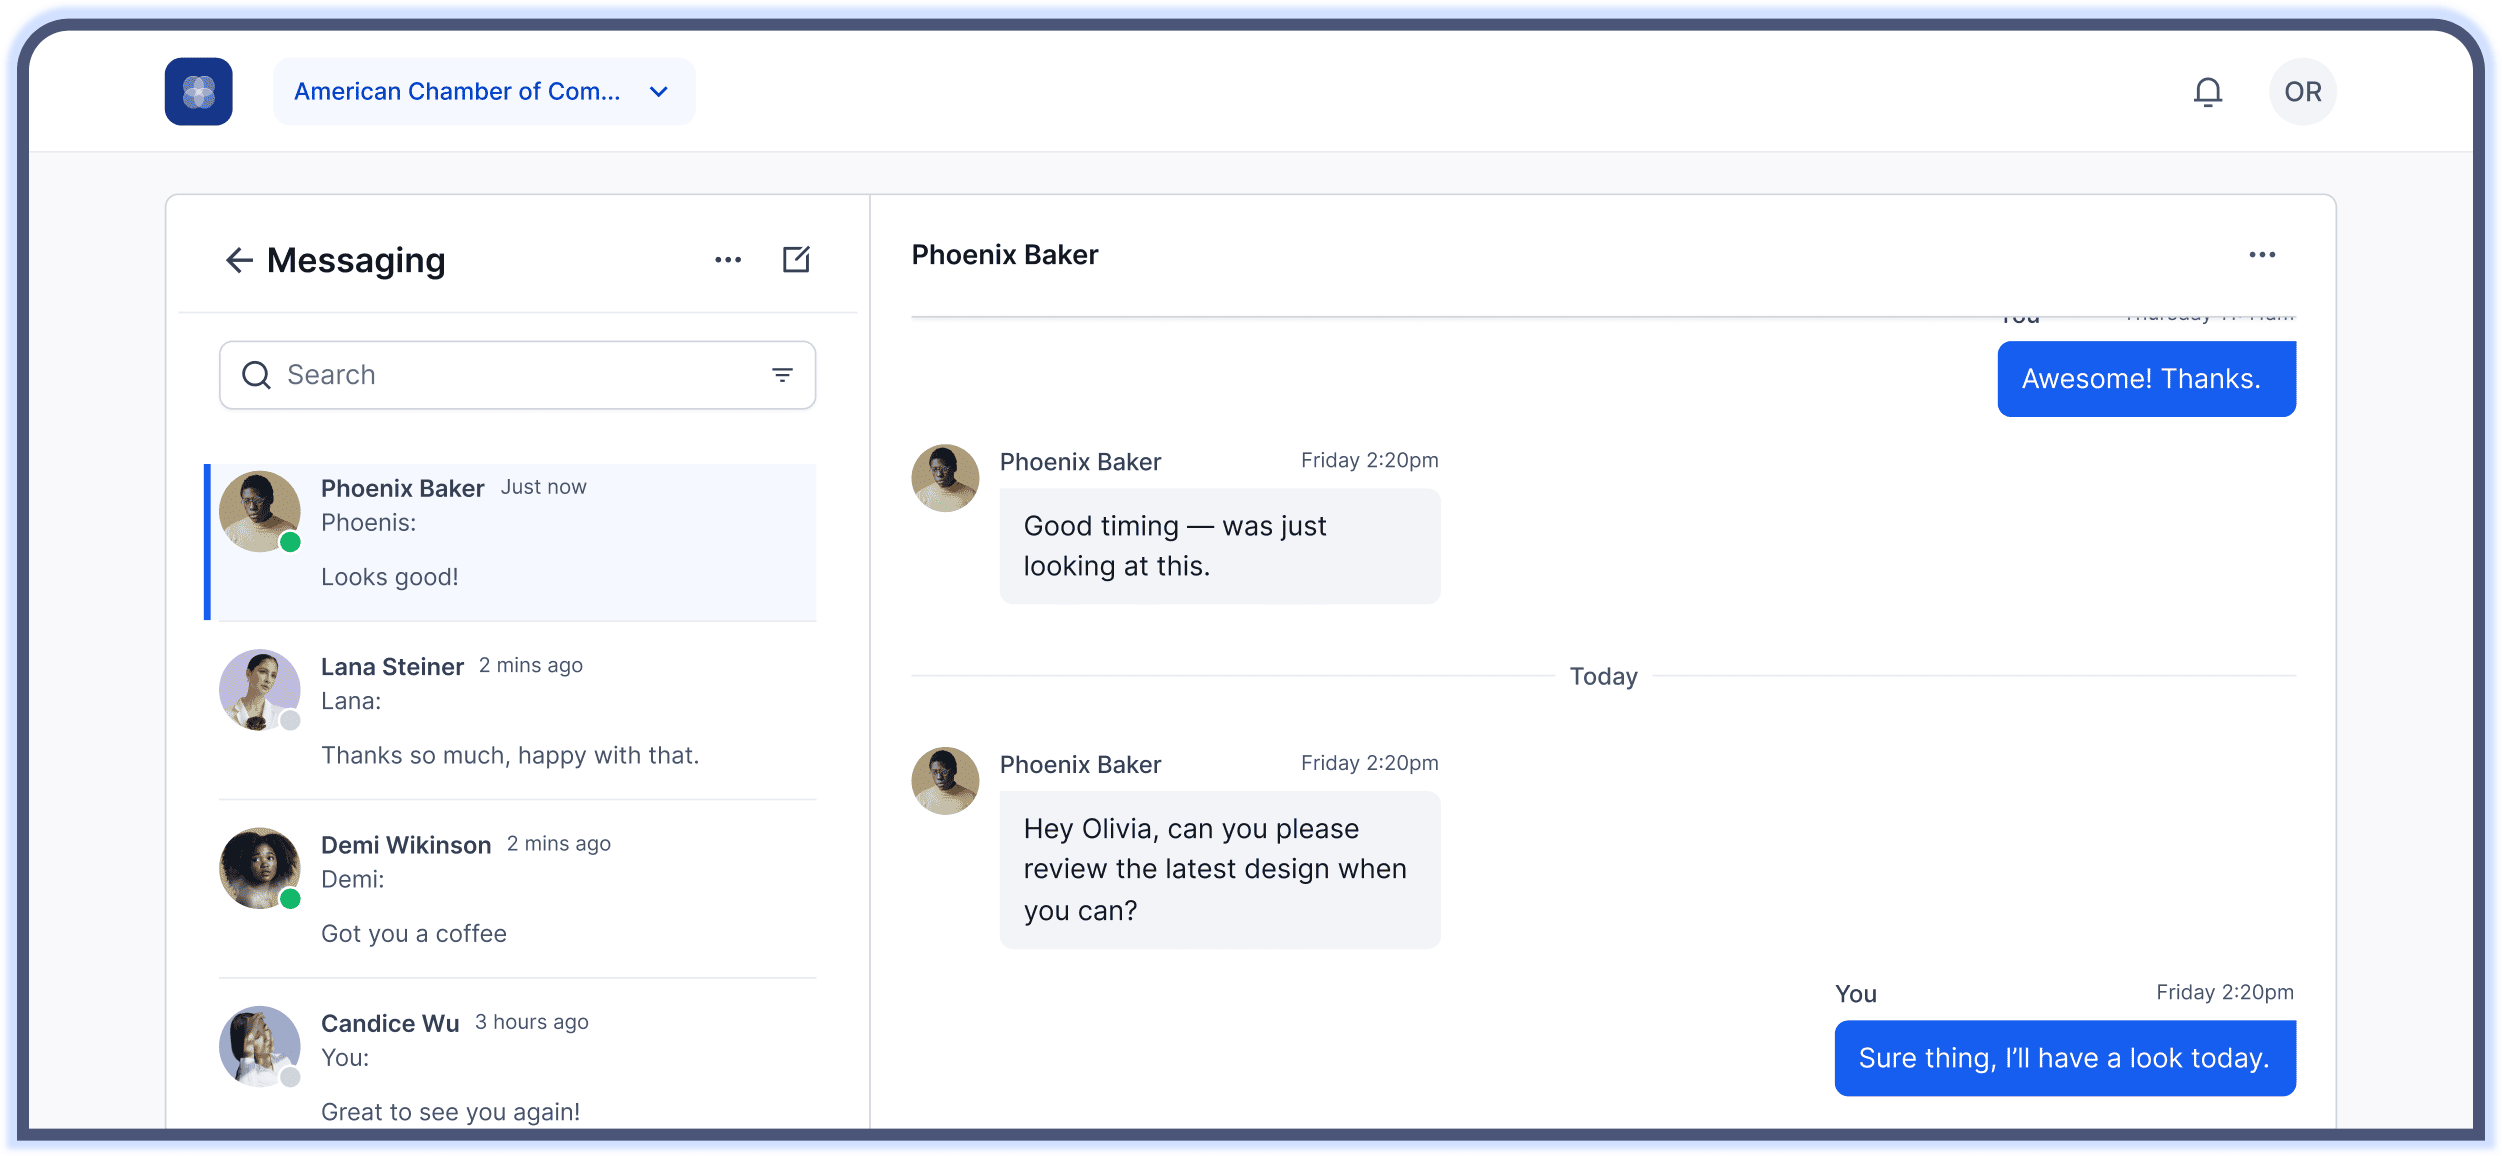Click the magnifier icon in the search field
Viewport: 2502px width, 1156px height.
pos(257,375)
